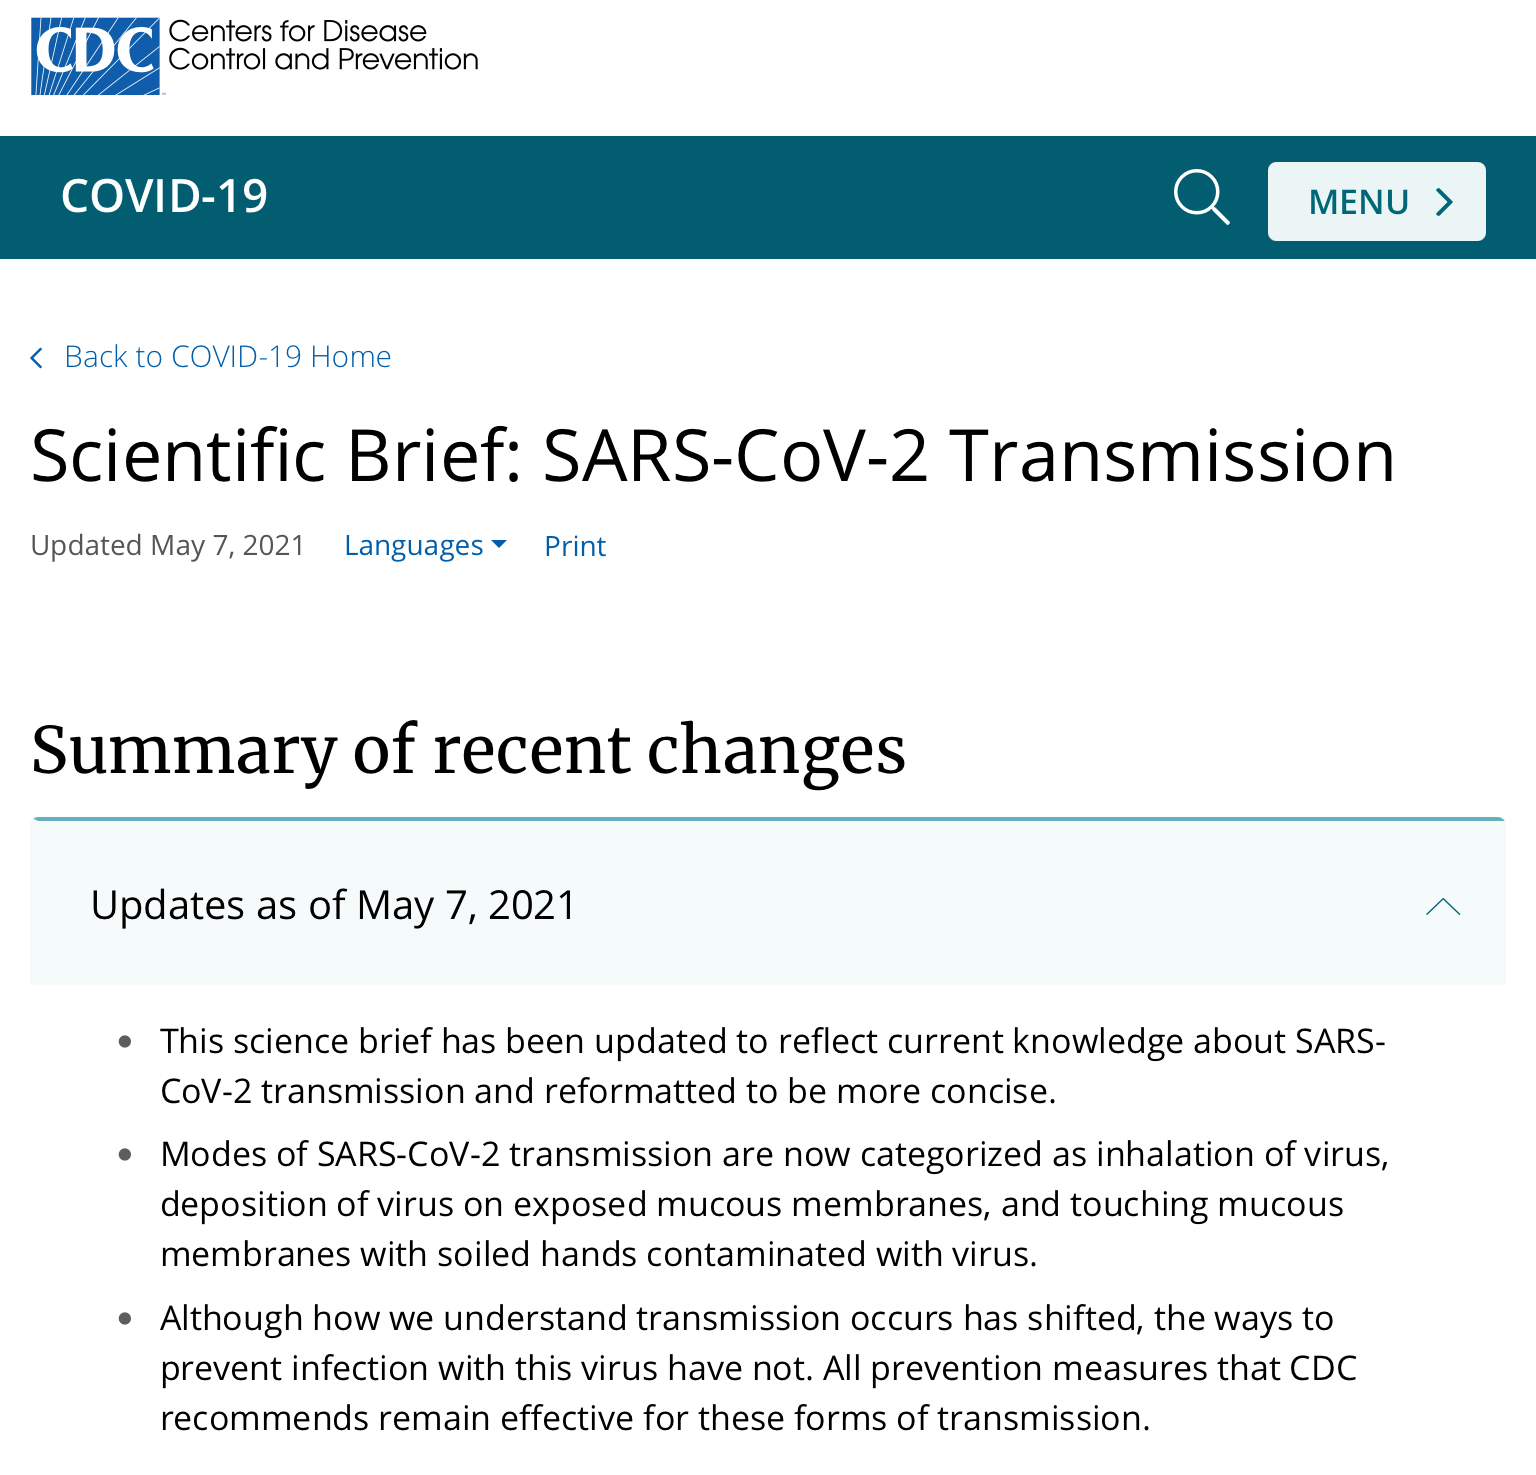This screenshot has height=1475, width=1536.
Task: Click the small caret next to Languages
Action: coord(499,544)
